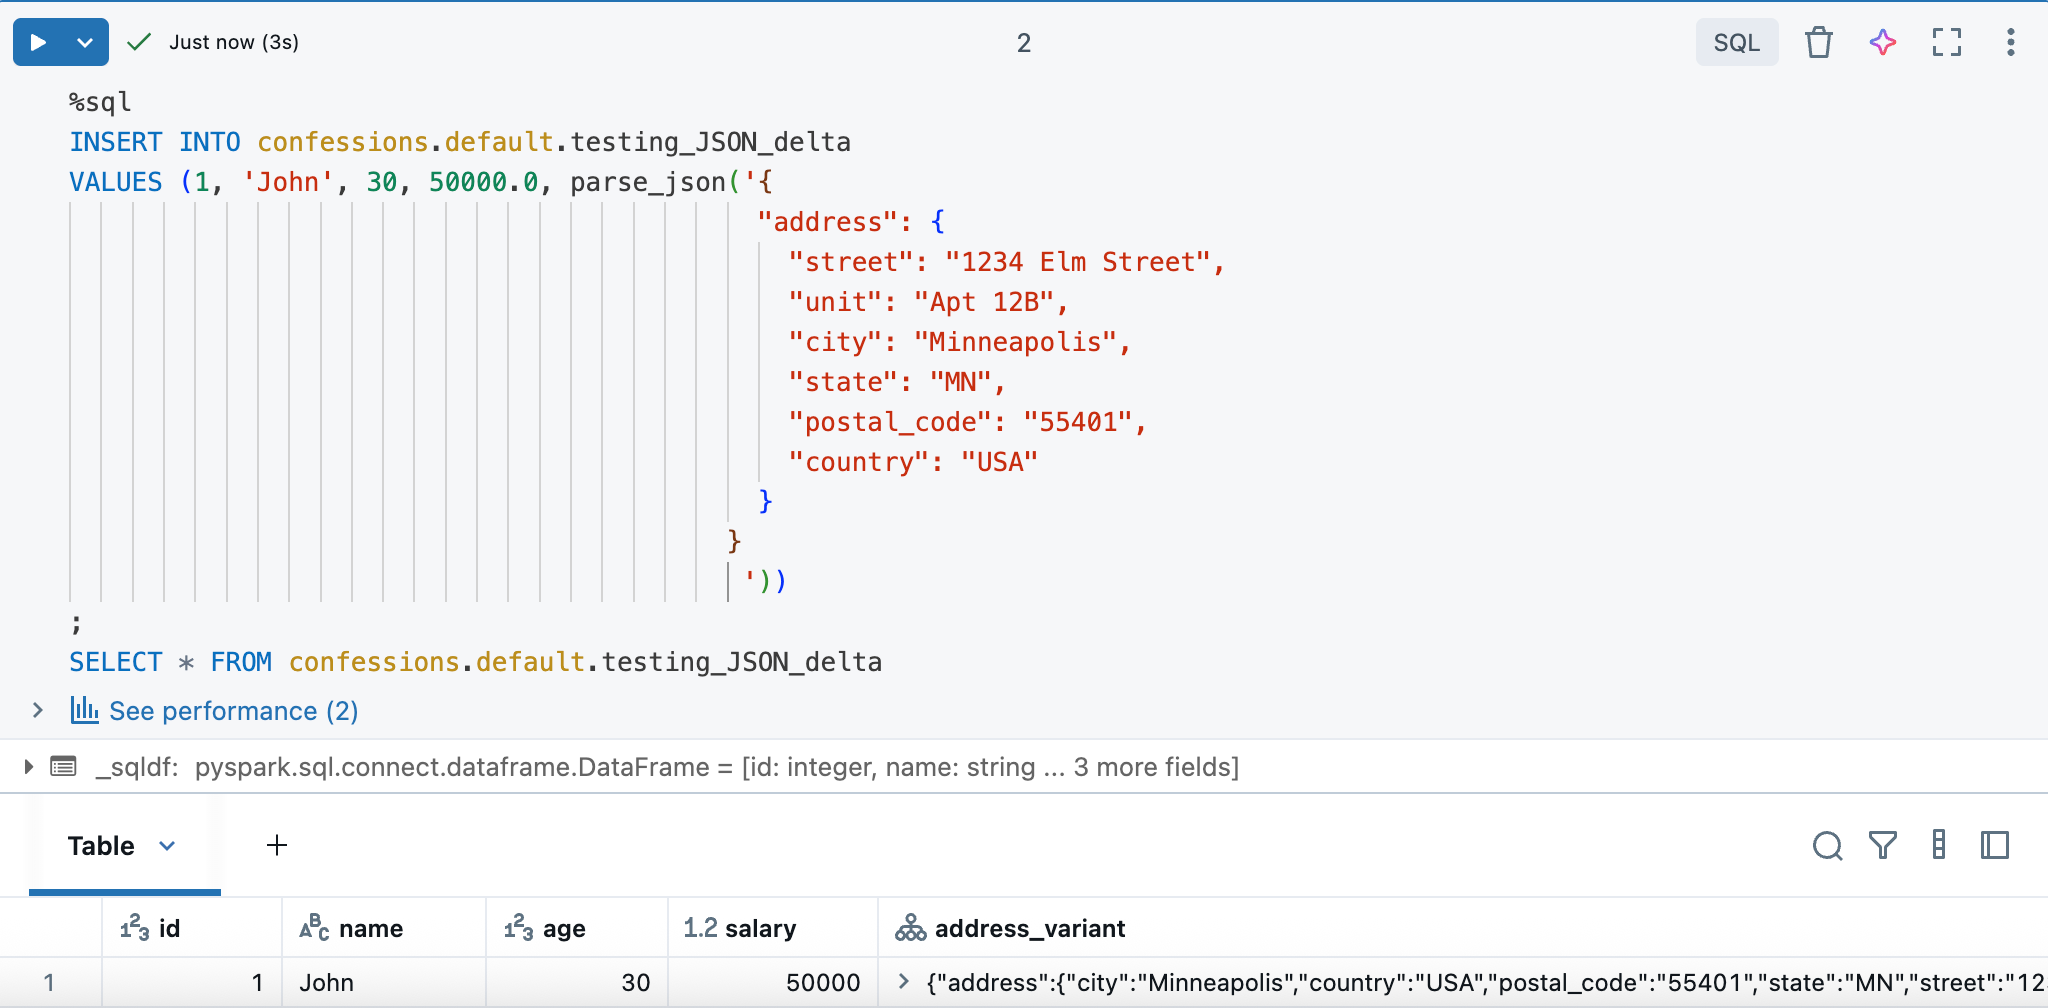The height and width of the screenshot is (1008, 2048).
Task: Search the results with the magnifier icon
Action: 1829,845
